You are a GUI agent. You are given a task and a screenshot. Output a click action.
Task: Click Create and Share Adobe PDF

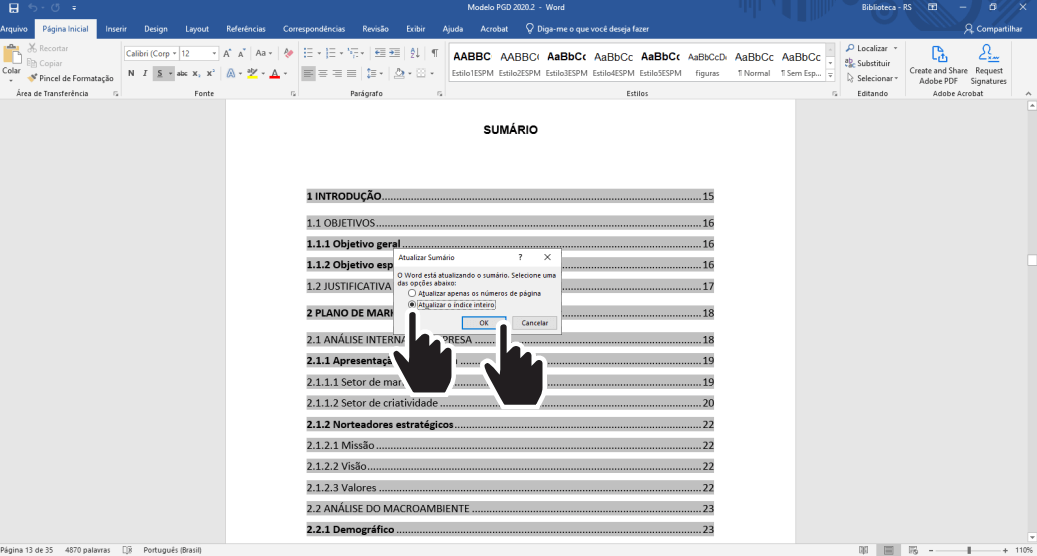pos(938,65)
